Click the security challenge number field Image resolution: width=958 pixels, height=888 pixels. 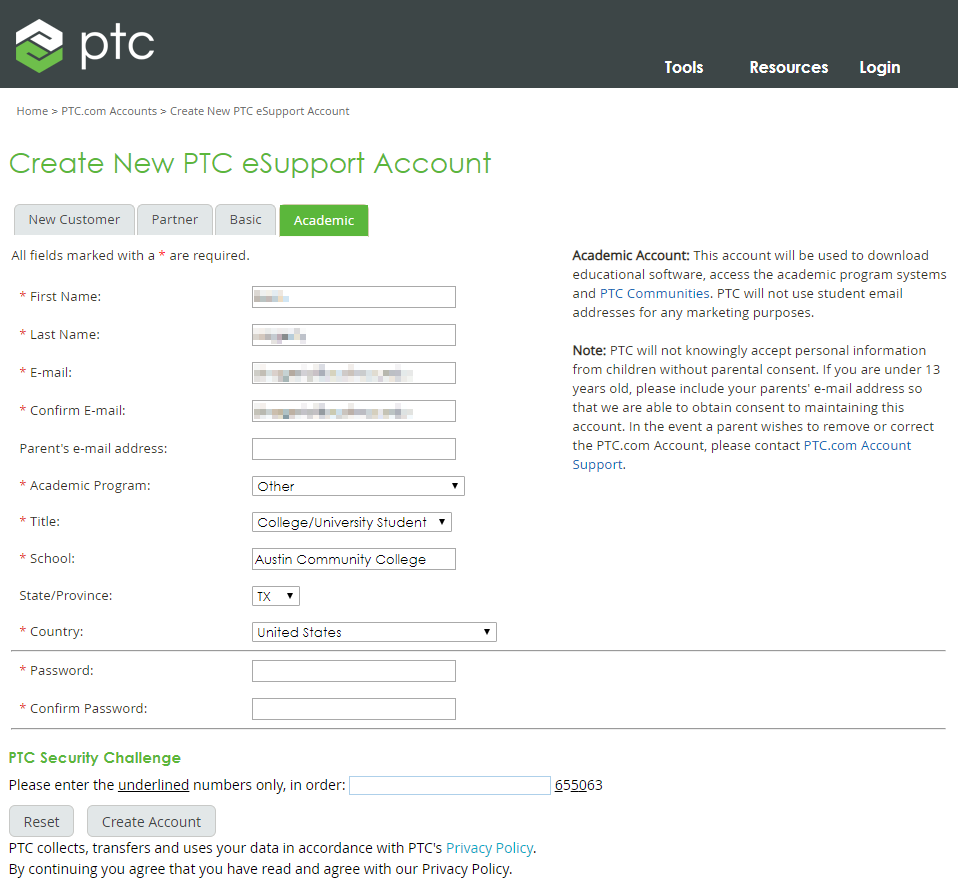(x=449, y=785)
